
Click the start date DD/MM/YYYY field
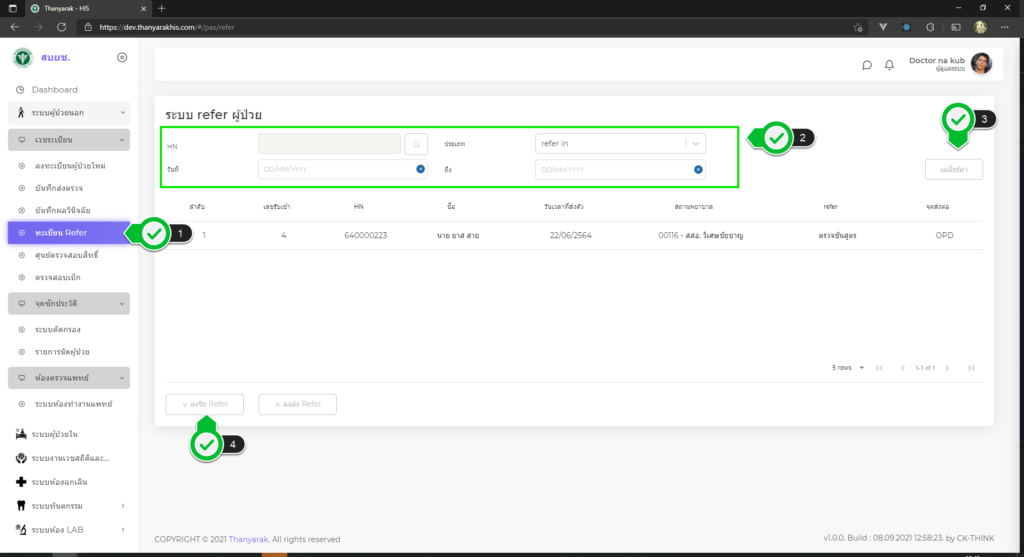(335, 169)
